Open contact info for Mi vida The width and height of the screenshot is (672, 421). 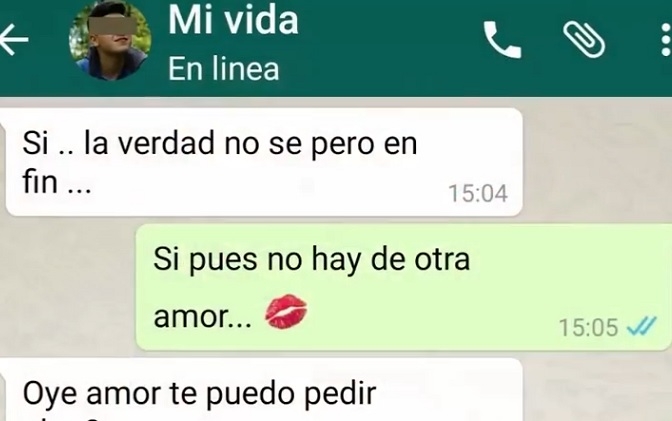pyautogui.click(x=233, y=20)
